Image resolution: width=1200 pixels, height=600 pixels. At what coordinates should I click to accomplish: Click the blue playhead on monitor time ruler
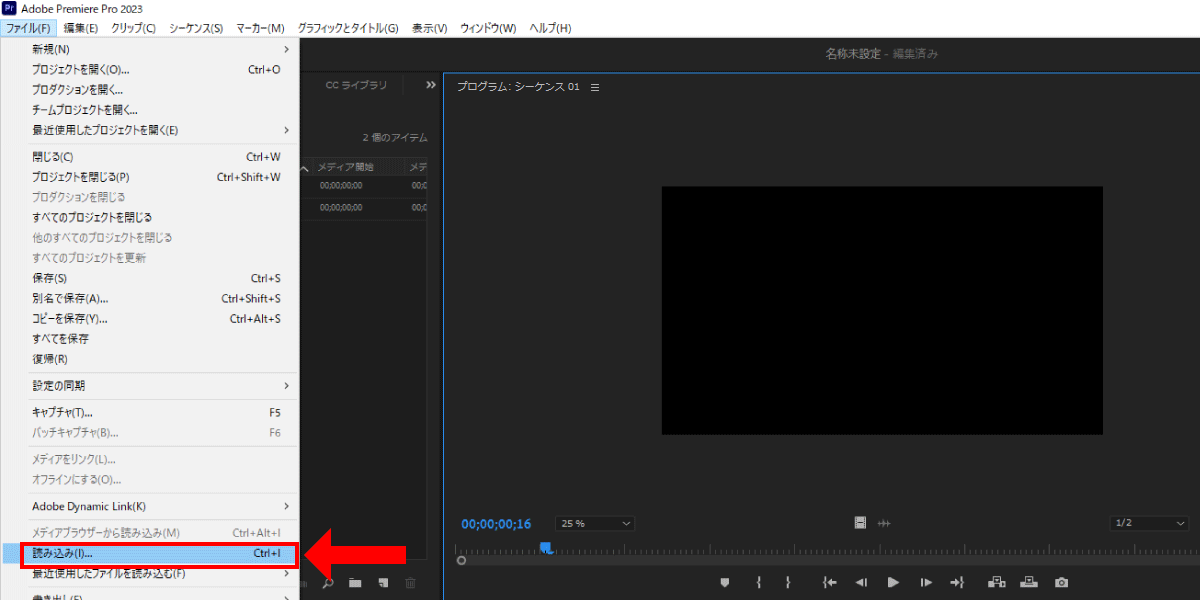546,547
